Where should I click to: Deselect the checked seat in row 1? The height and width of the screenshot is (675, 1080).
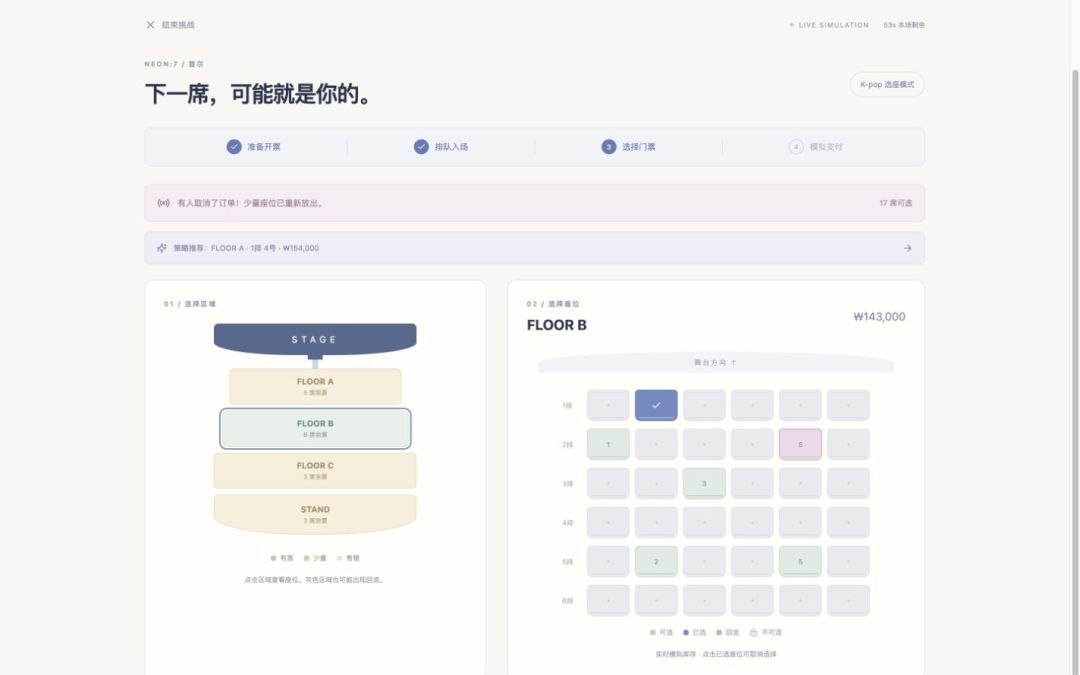[x=656, y=405]
